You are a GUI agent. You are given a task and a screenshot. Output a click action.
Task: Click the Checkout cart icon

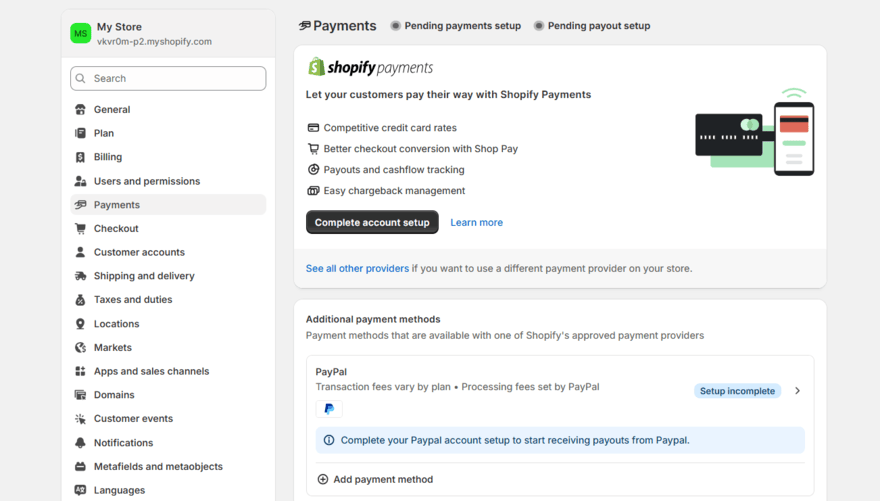point(80,229)
